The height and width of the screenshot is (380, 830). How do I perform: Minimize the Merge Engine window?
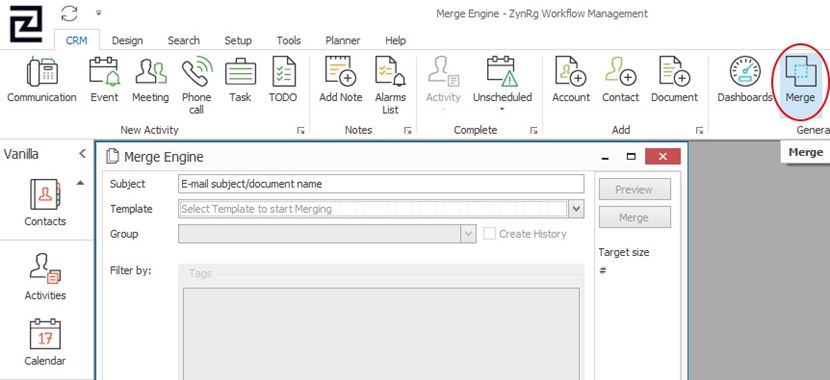pos(606,157)
